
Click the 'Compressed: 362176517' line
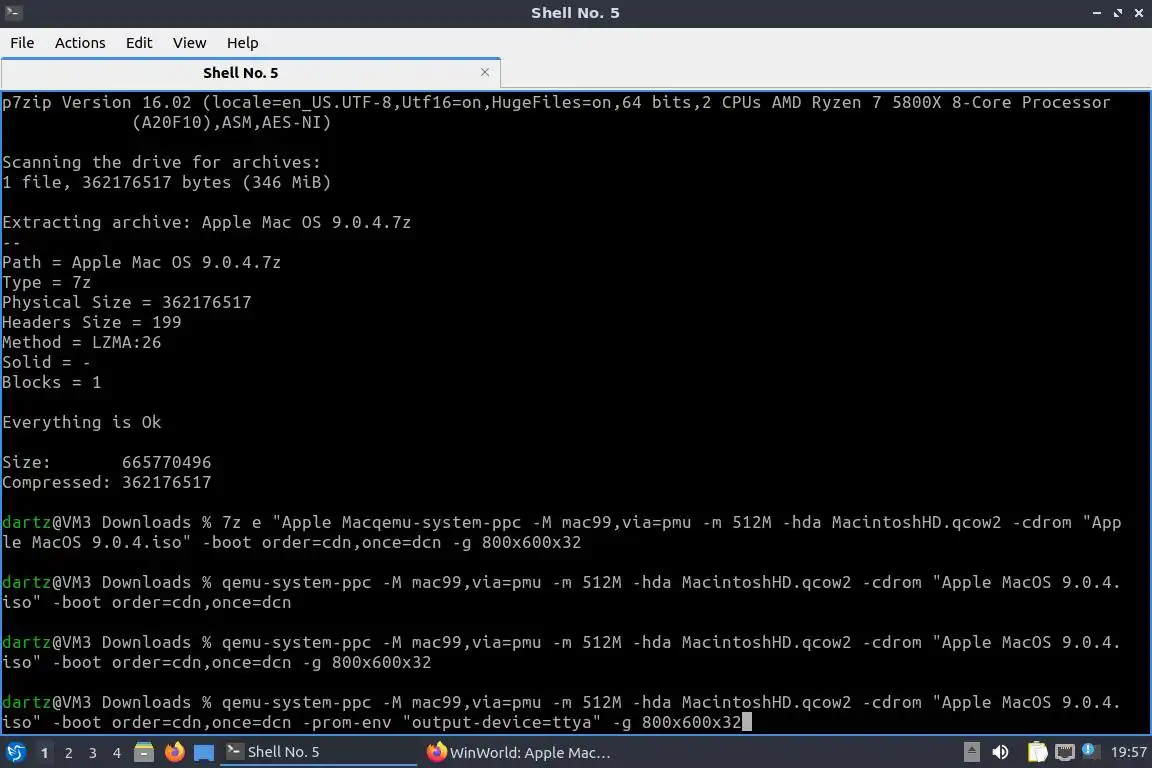point(107,482)
